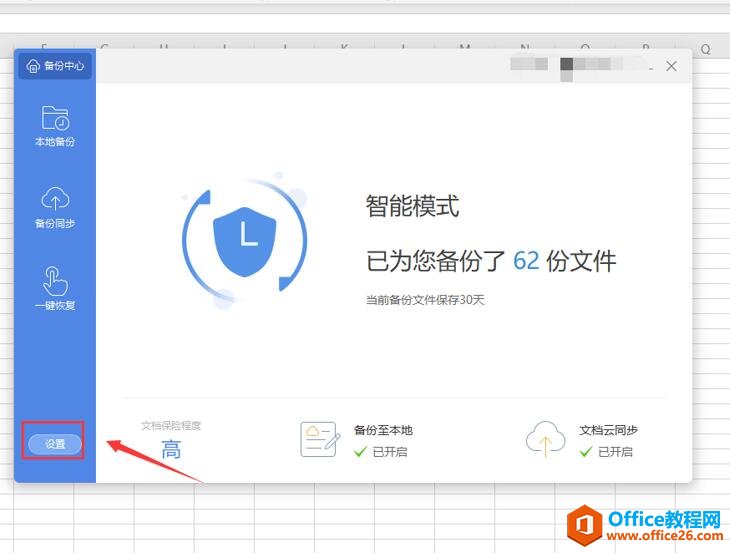Click the 智能模式 heading text
Screen dimensions: 730x553
[412, 206]
